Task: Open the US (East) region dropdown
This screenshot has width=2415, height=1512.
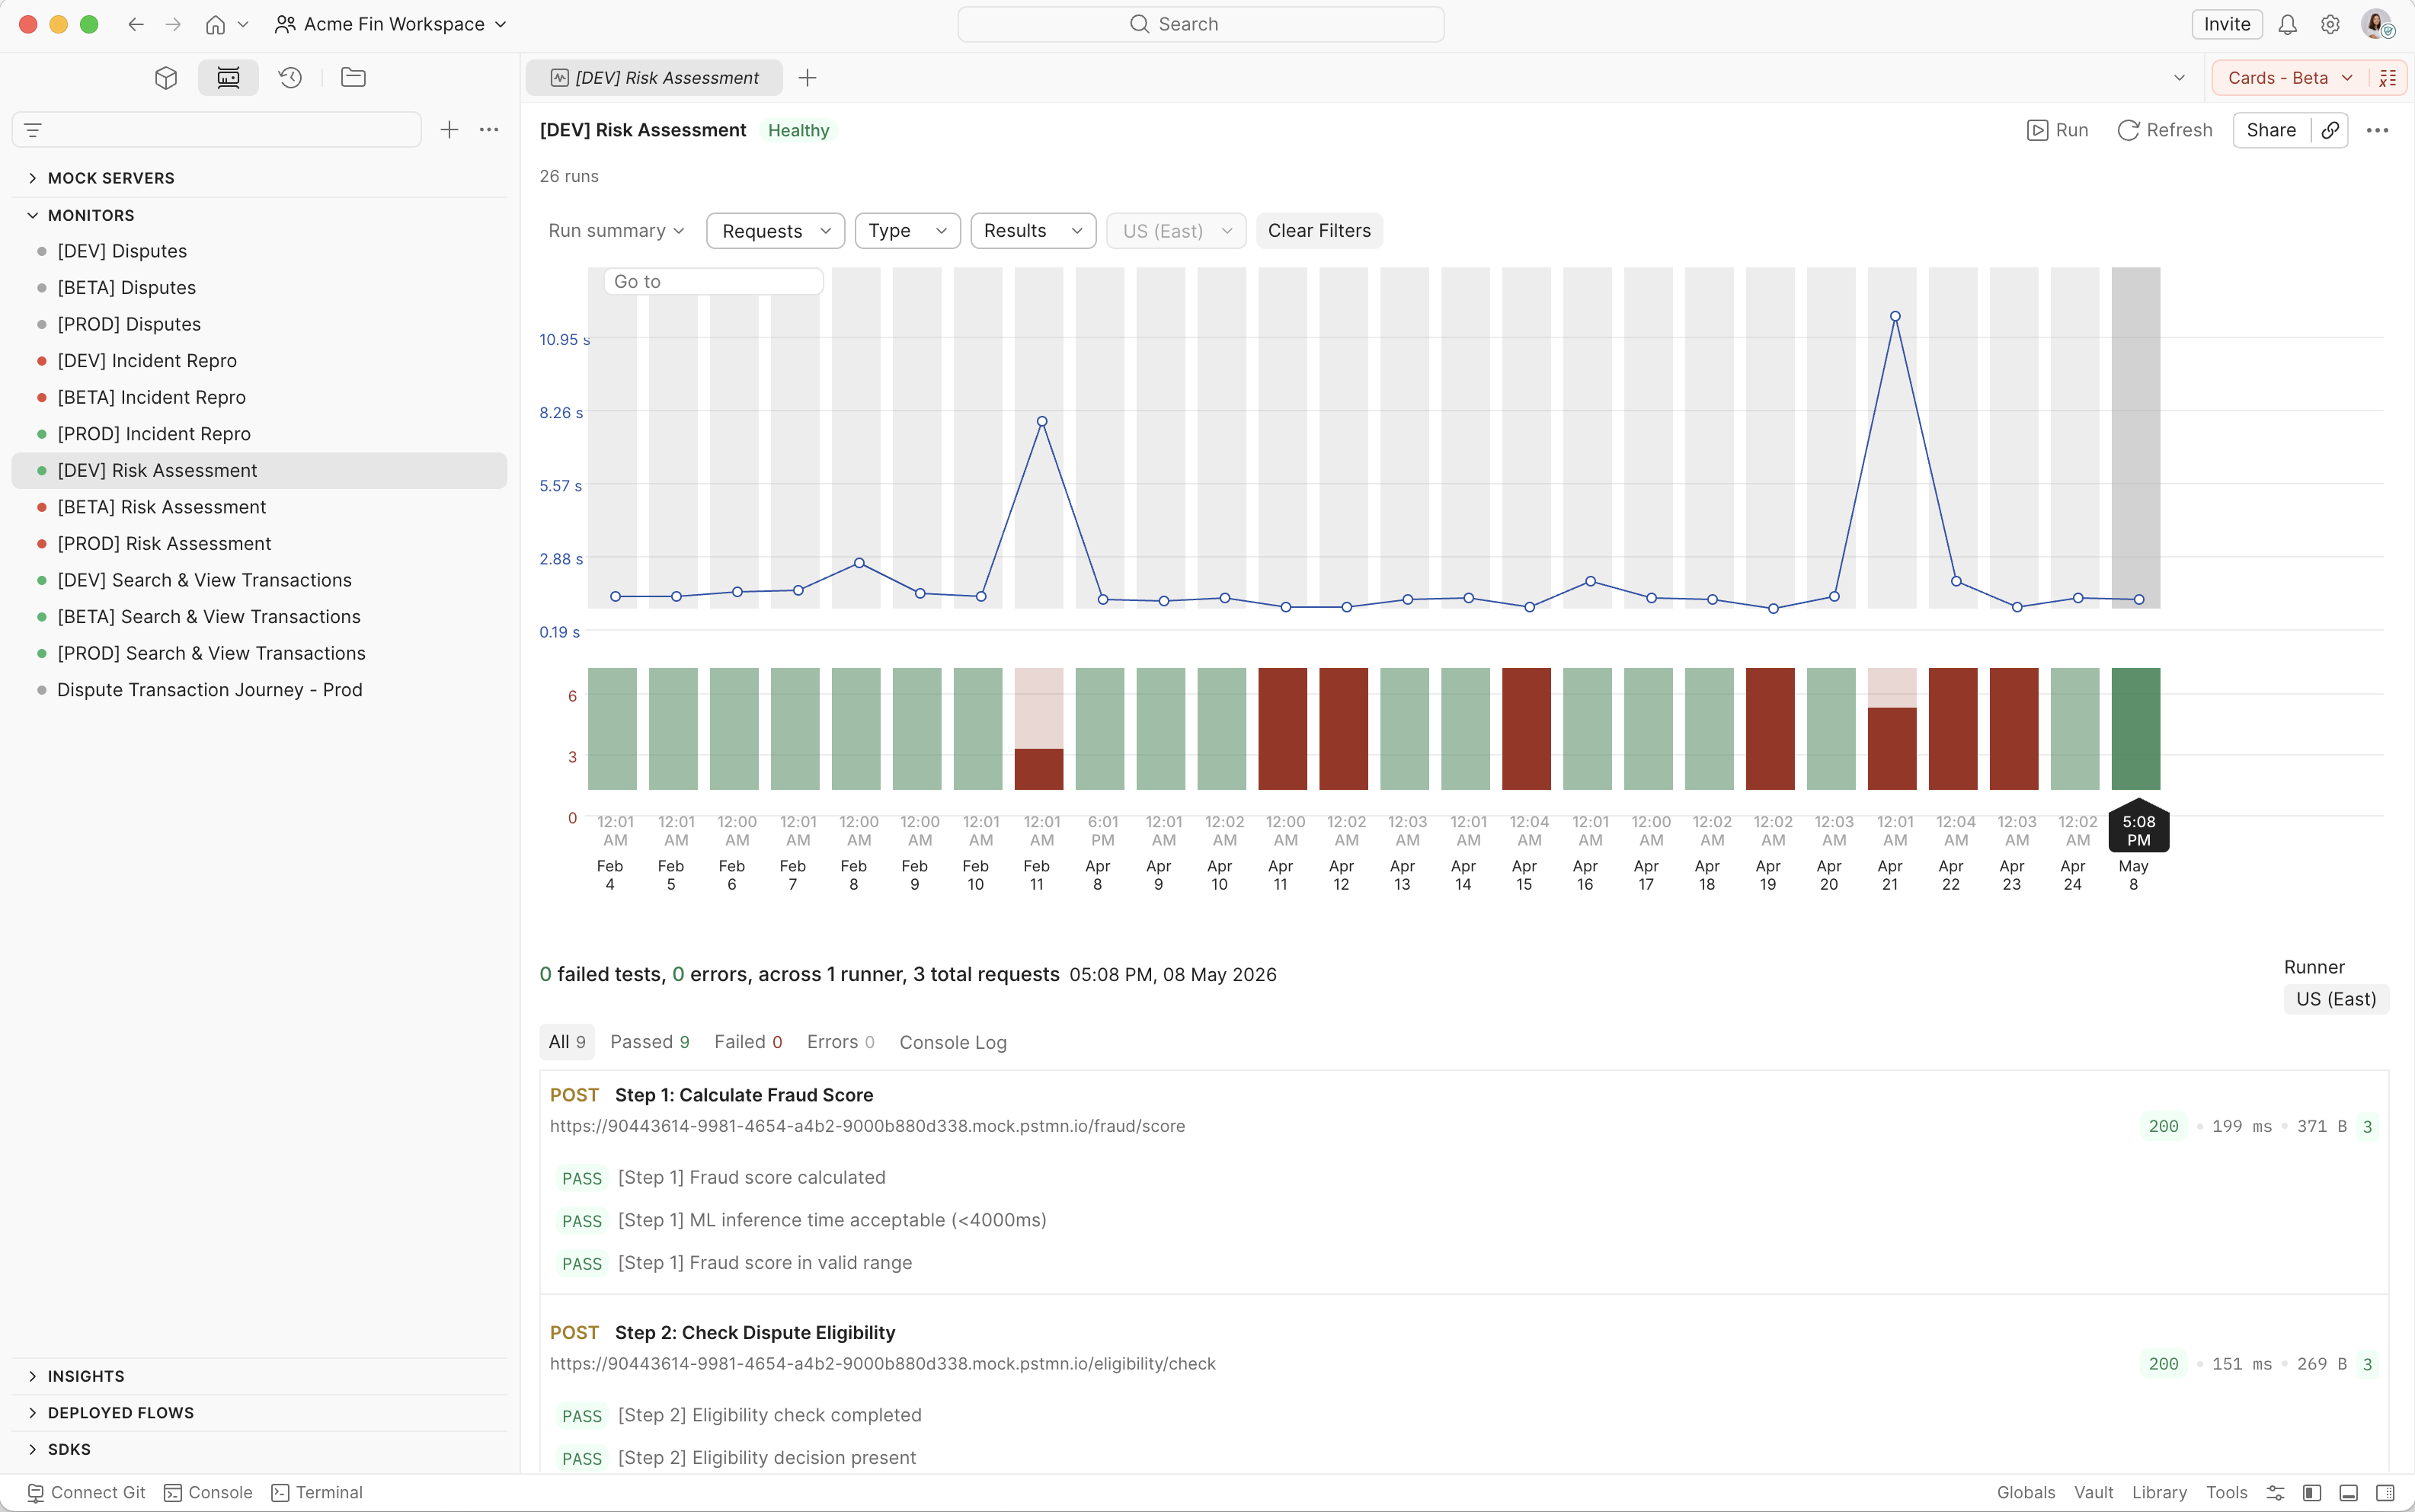Action: coord(1176,231)
